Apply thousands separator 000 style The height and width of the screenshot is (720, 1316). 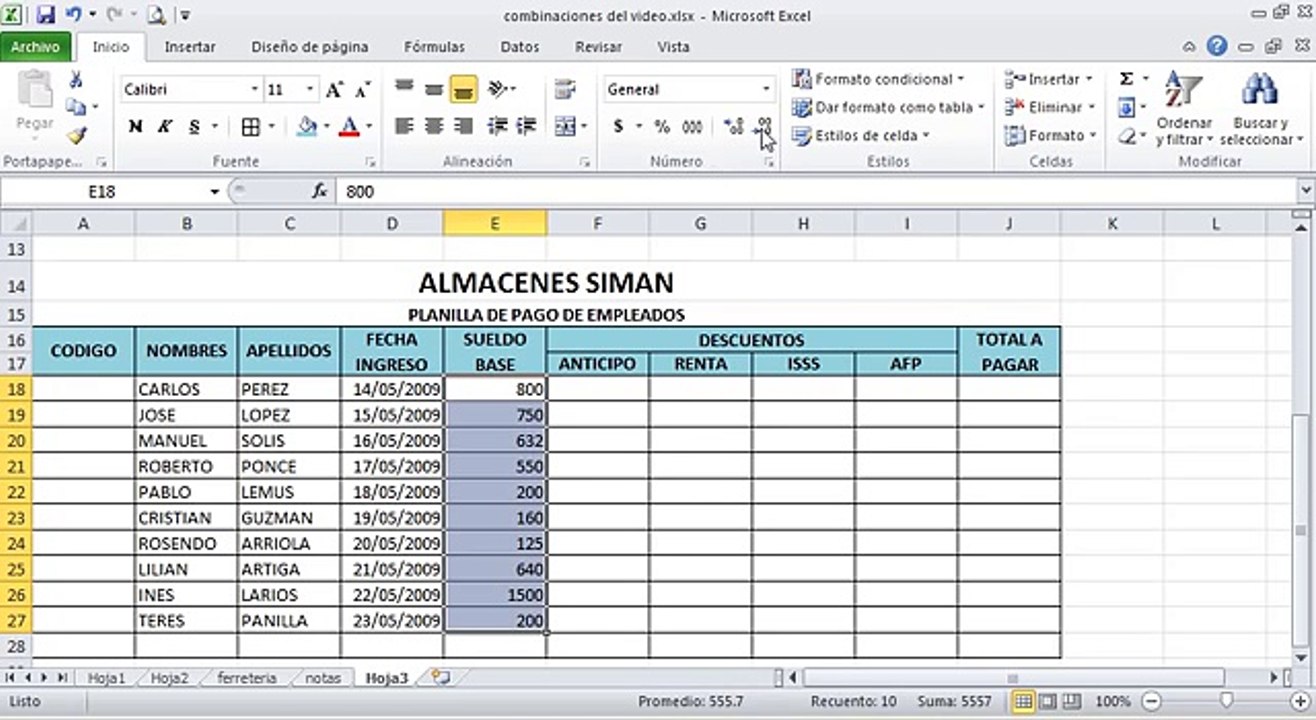pos(692,127)
